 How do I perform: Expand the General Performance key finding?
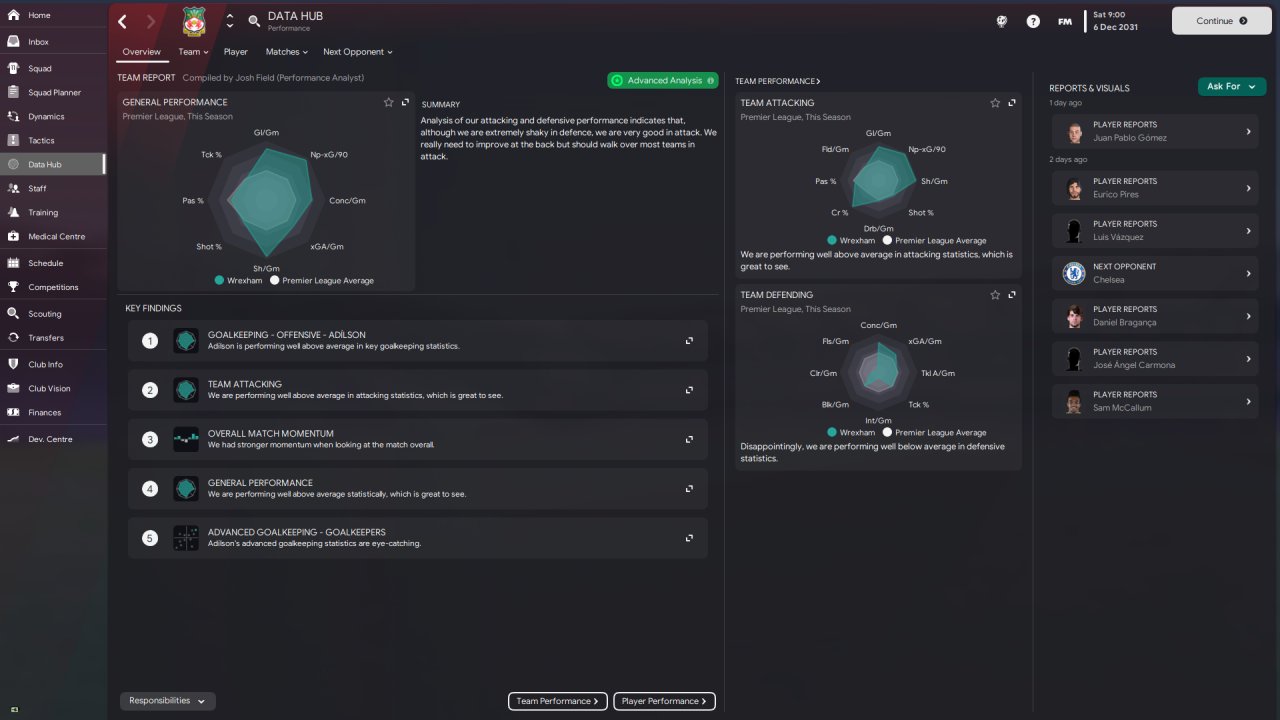click(x=689, y=489)
